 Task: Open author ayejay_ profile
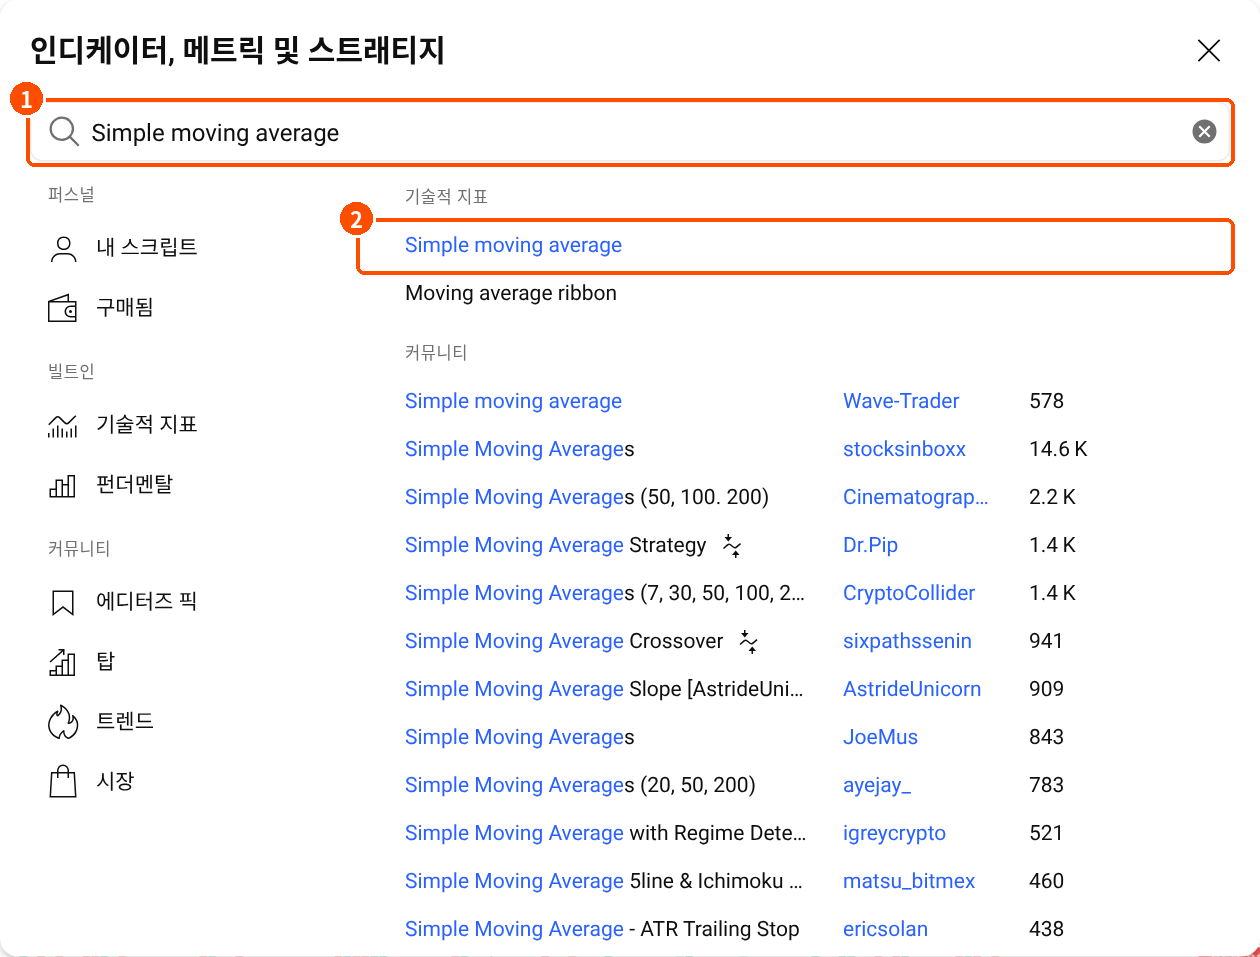877,785
